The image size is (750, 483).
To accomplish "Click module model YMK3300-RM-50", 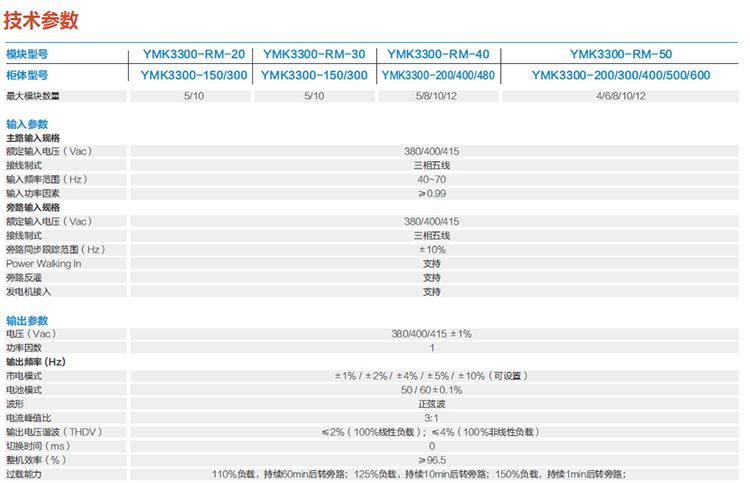I will point(621,54).
